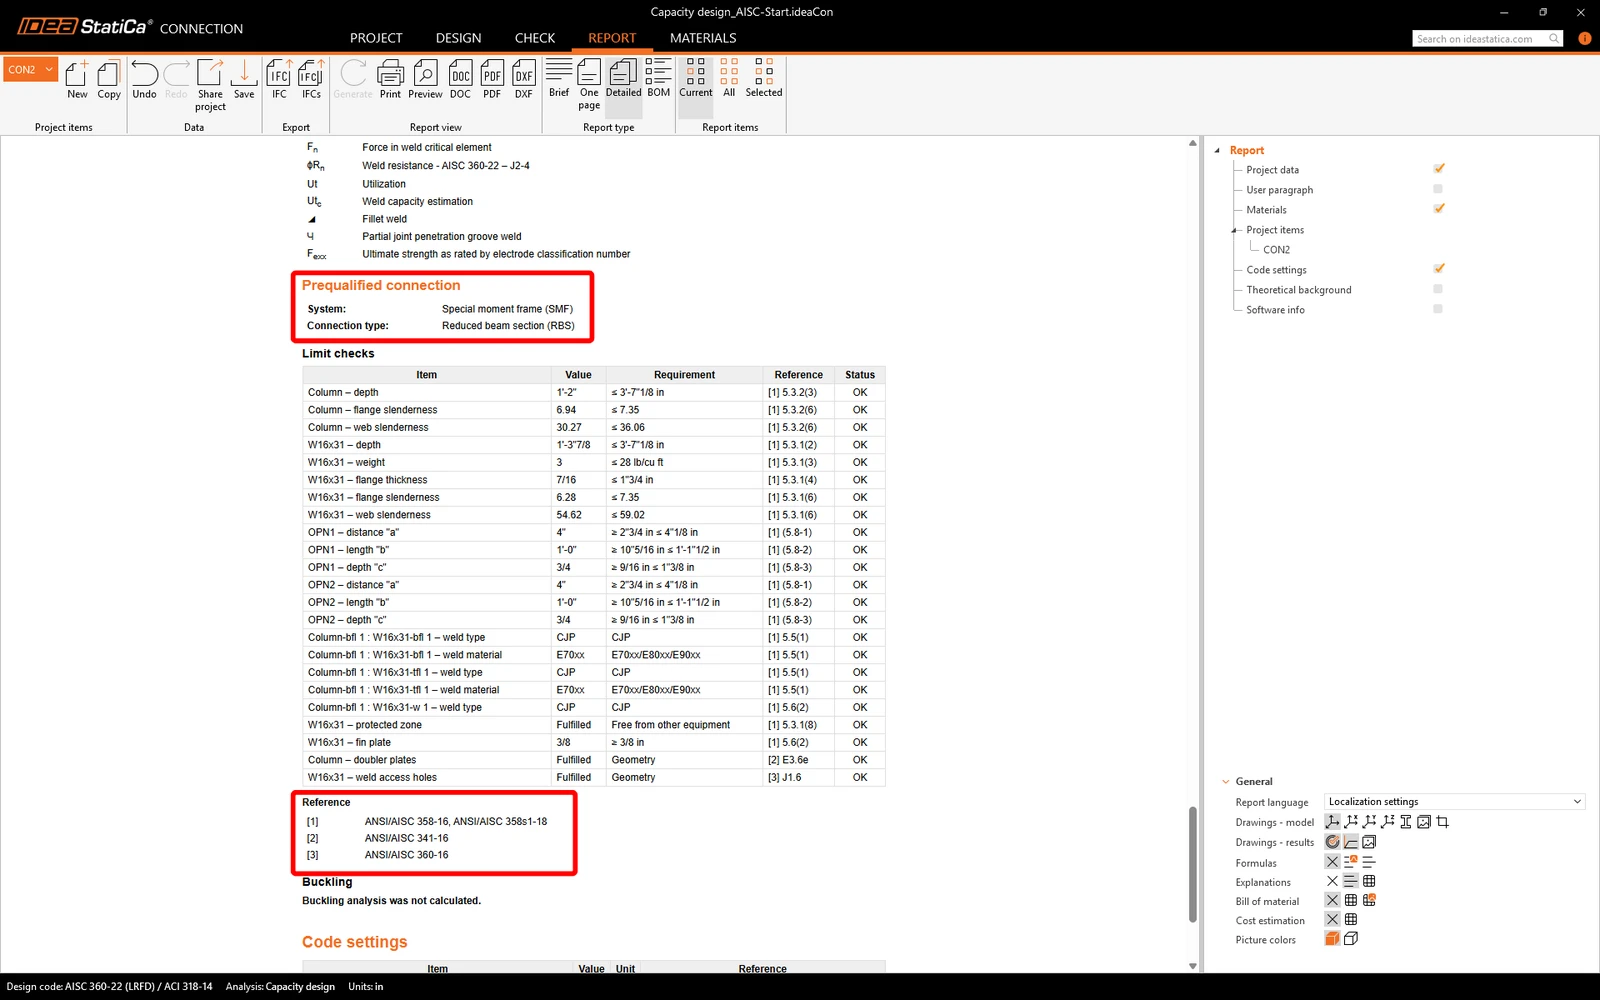
Task: Click the report scroll-down arrow
Action: [x=1192, y=966]
